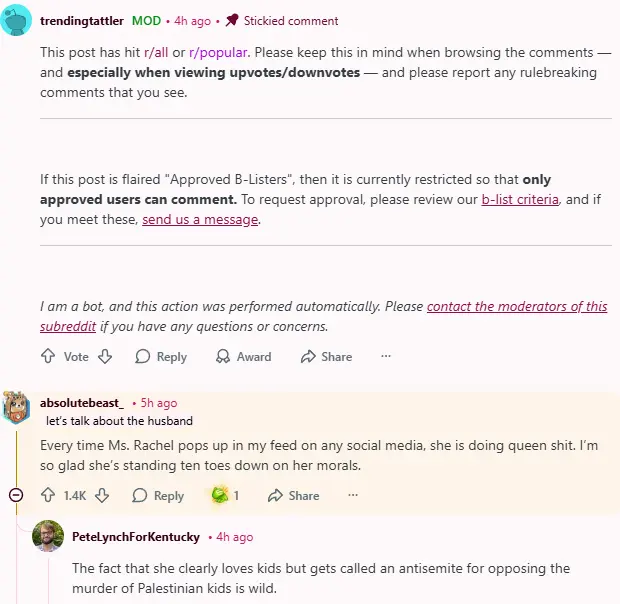The height and width of the screenshot is (604, 620).
Task: Upvote the absolutebeast_ comment
Action: (x=48, y=495)
